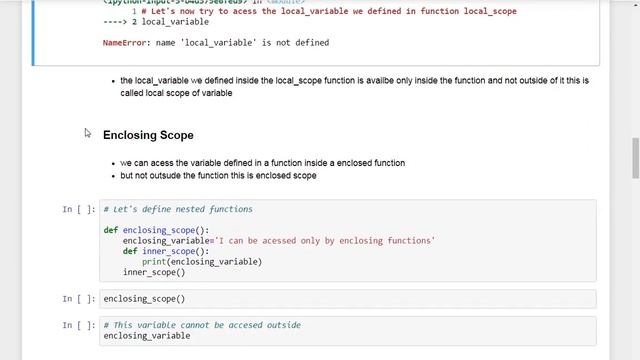Click the '----> 2 local_variable' traceback line
Viewport: 640px width, 360px height.
156,22
